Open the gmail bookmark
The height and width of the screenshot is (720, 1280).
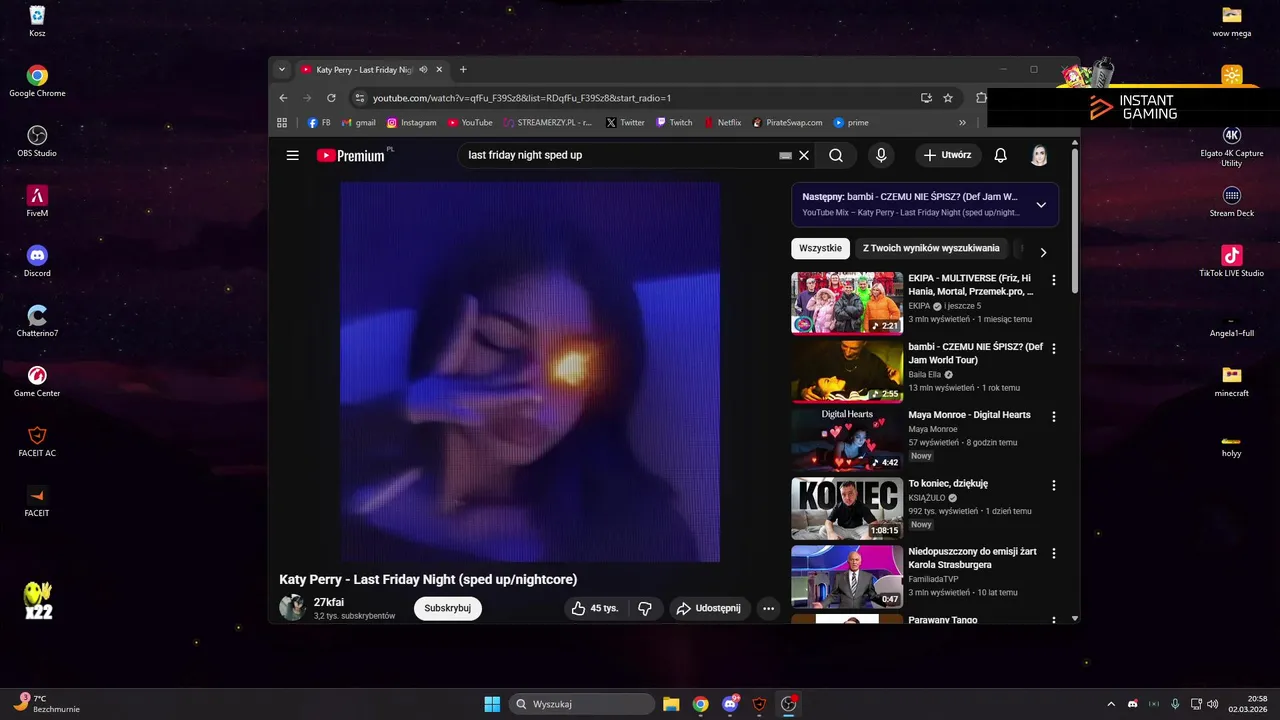coord(358,123)
